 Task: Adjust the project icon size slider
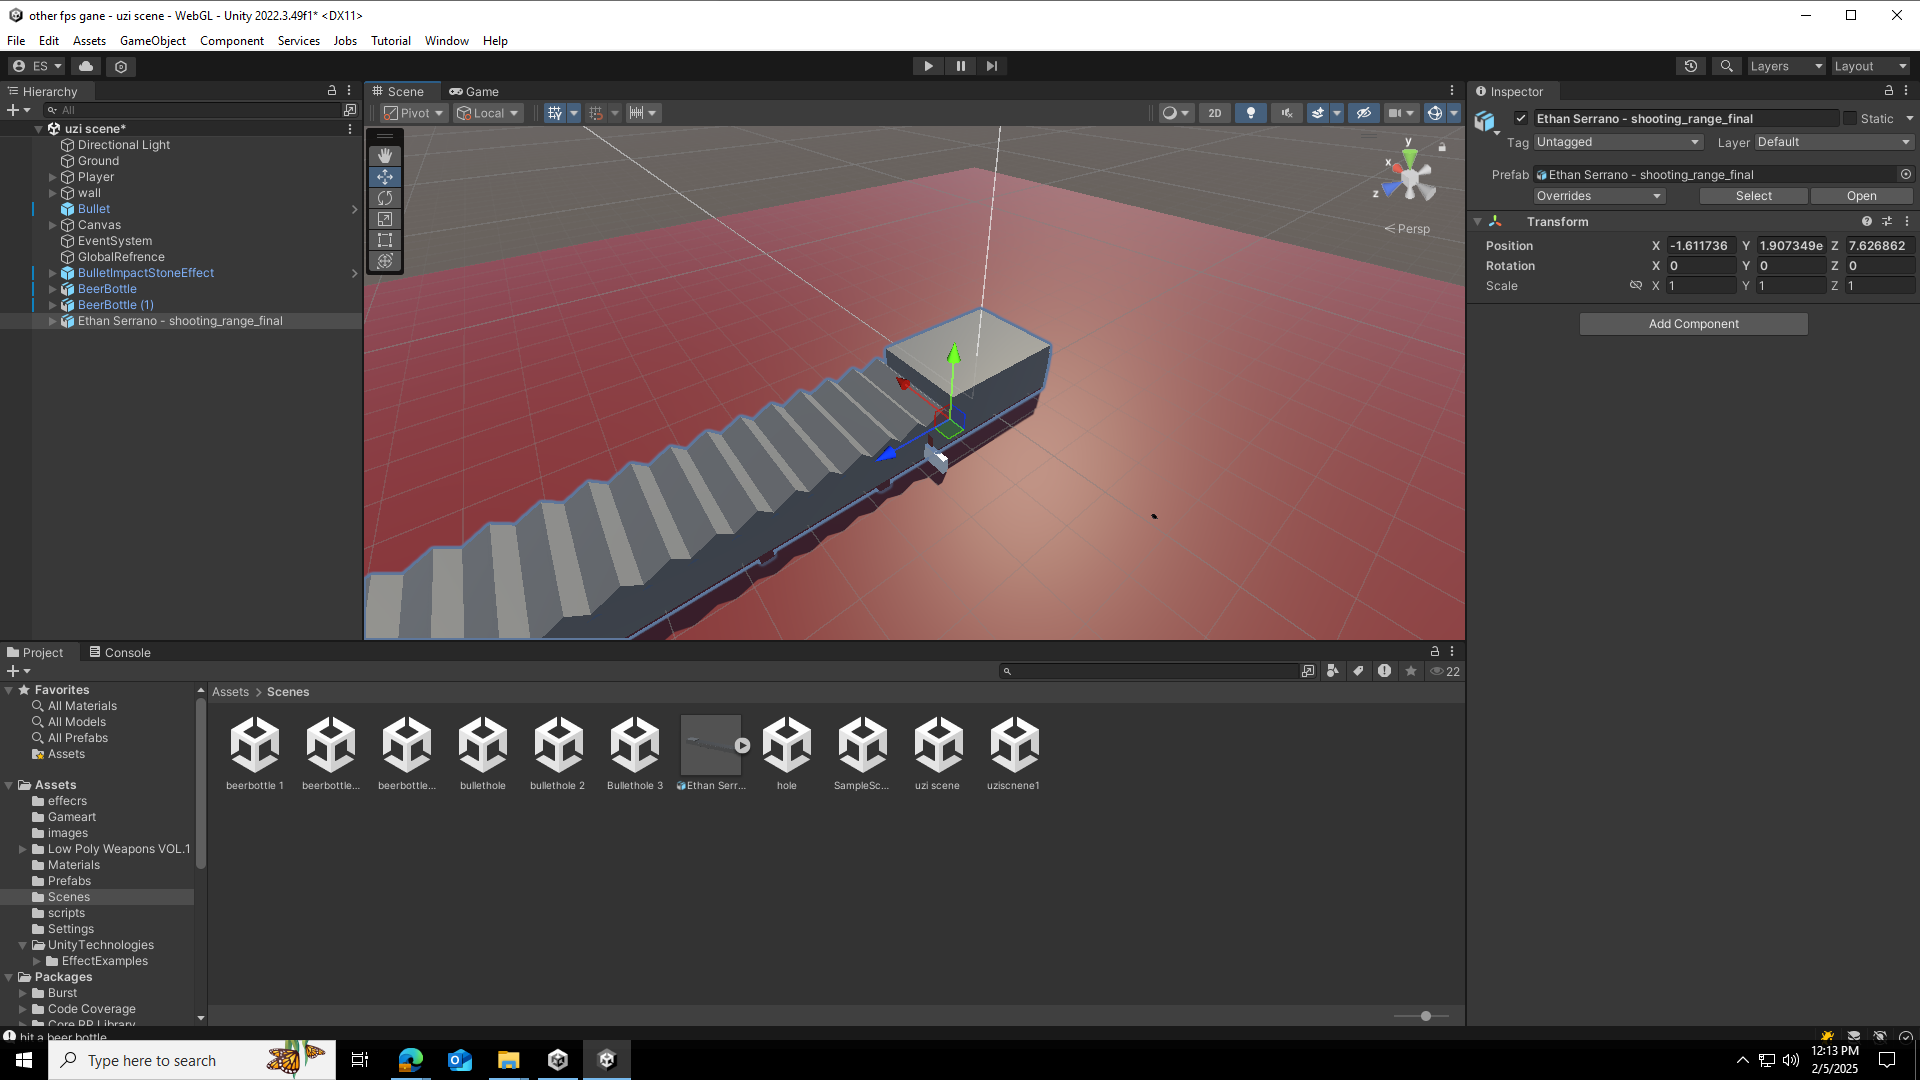[x=1425, y=1016]
